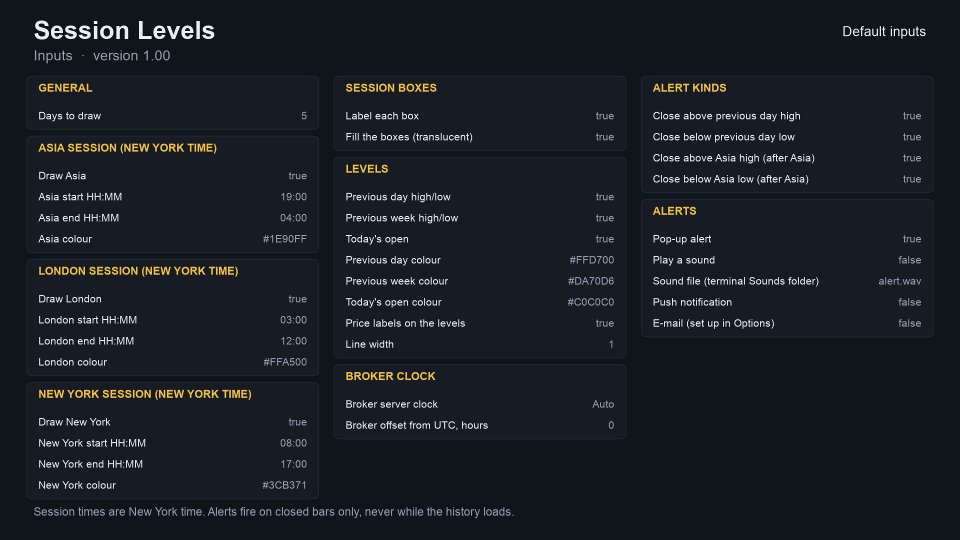The height and width of the screenshot is (540, 960).
Task: Click the London start HH:MM label
Action: (x=88, y=320)
